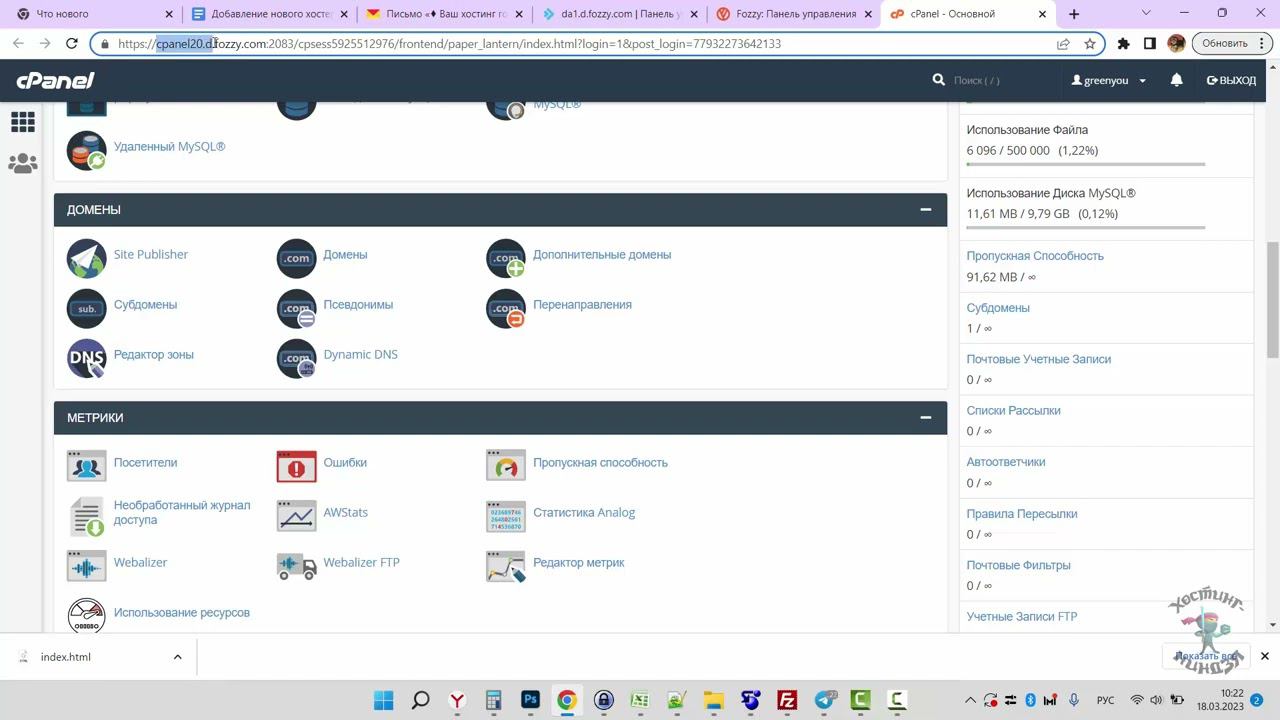Open the Webalizer icon
1280x720 pixels.
click(86, 565)
